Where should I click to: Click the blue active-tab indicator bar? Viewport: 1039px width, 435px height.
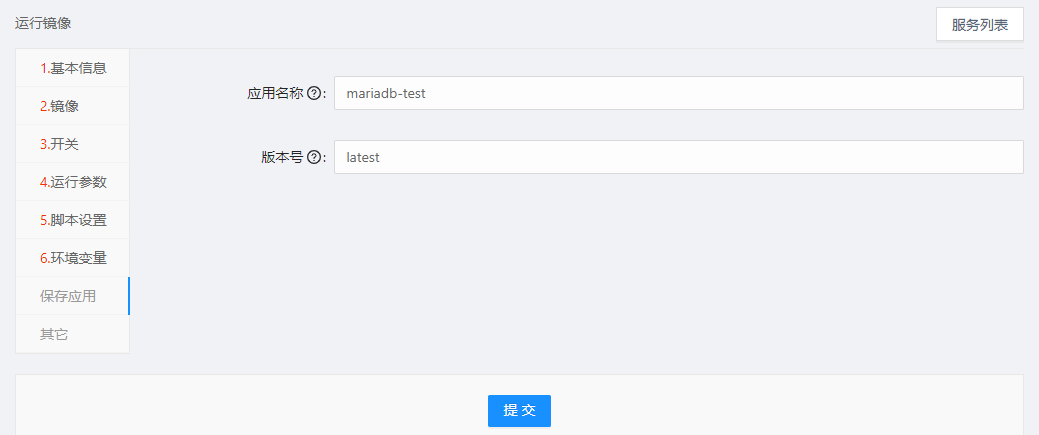(129, 296)
